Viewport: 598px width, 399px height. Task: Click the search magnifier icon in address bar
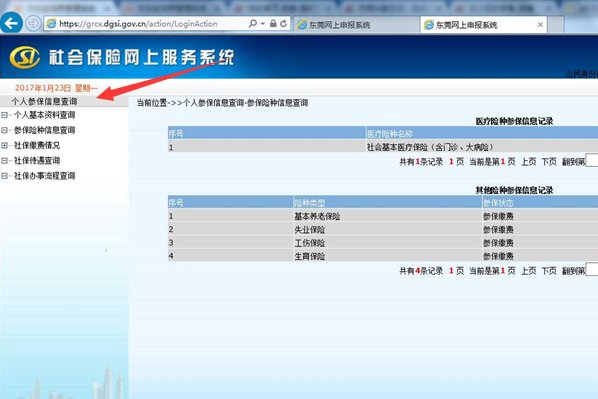tap(252, 24)
